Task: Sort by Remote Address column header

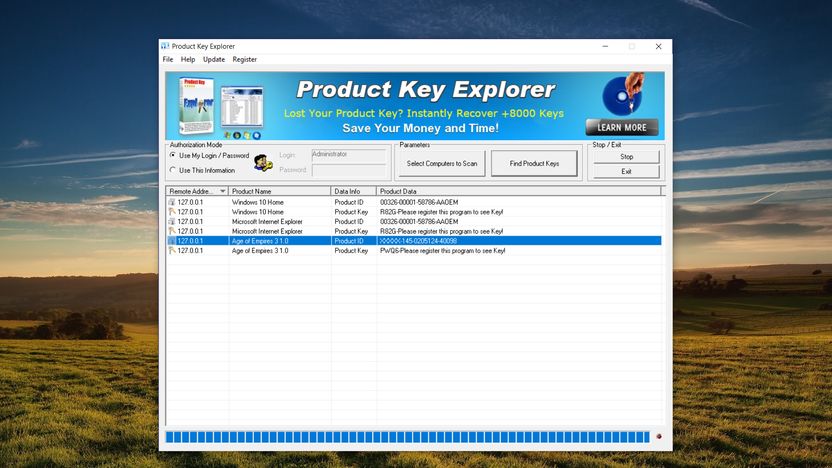Action: click(x=197, y=191)
